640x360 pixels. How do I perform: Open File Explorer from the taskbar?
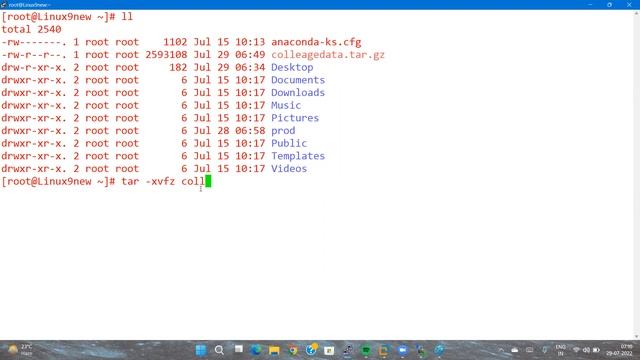pos(274,350)
